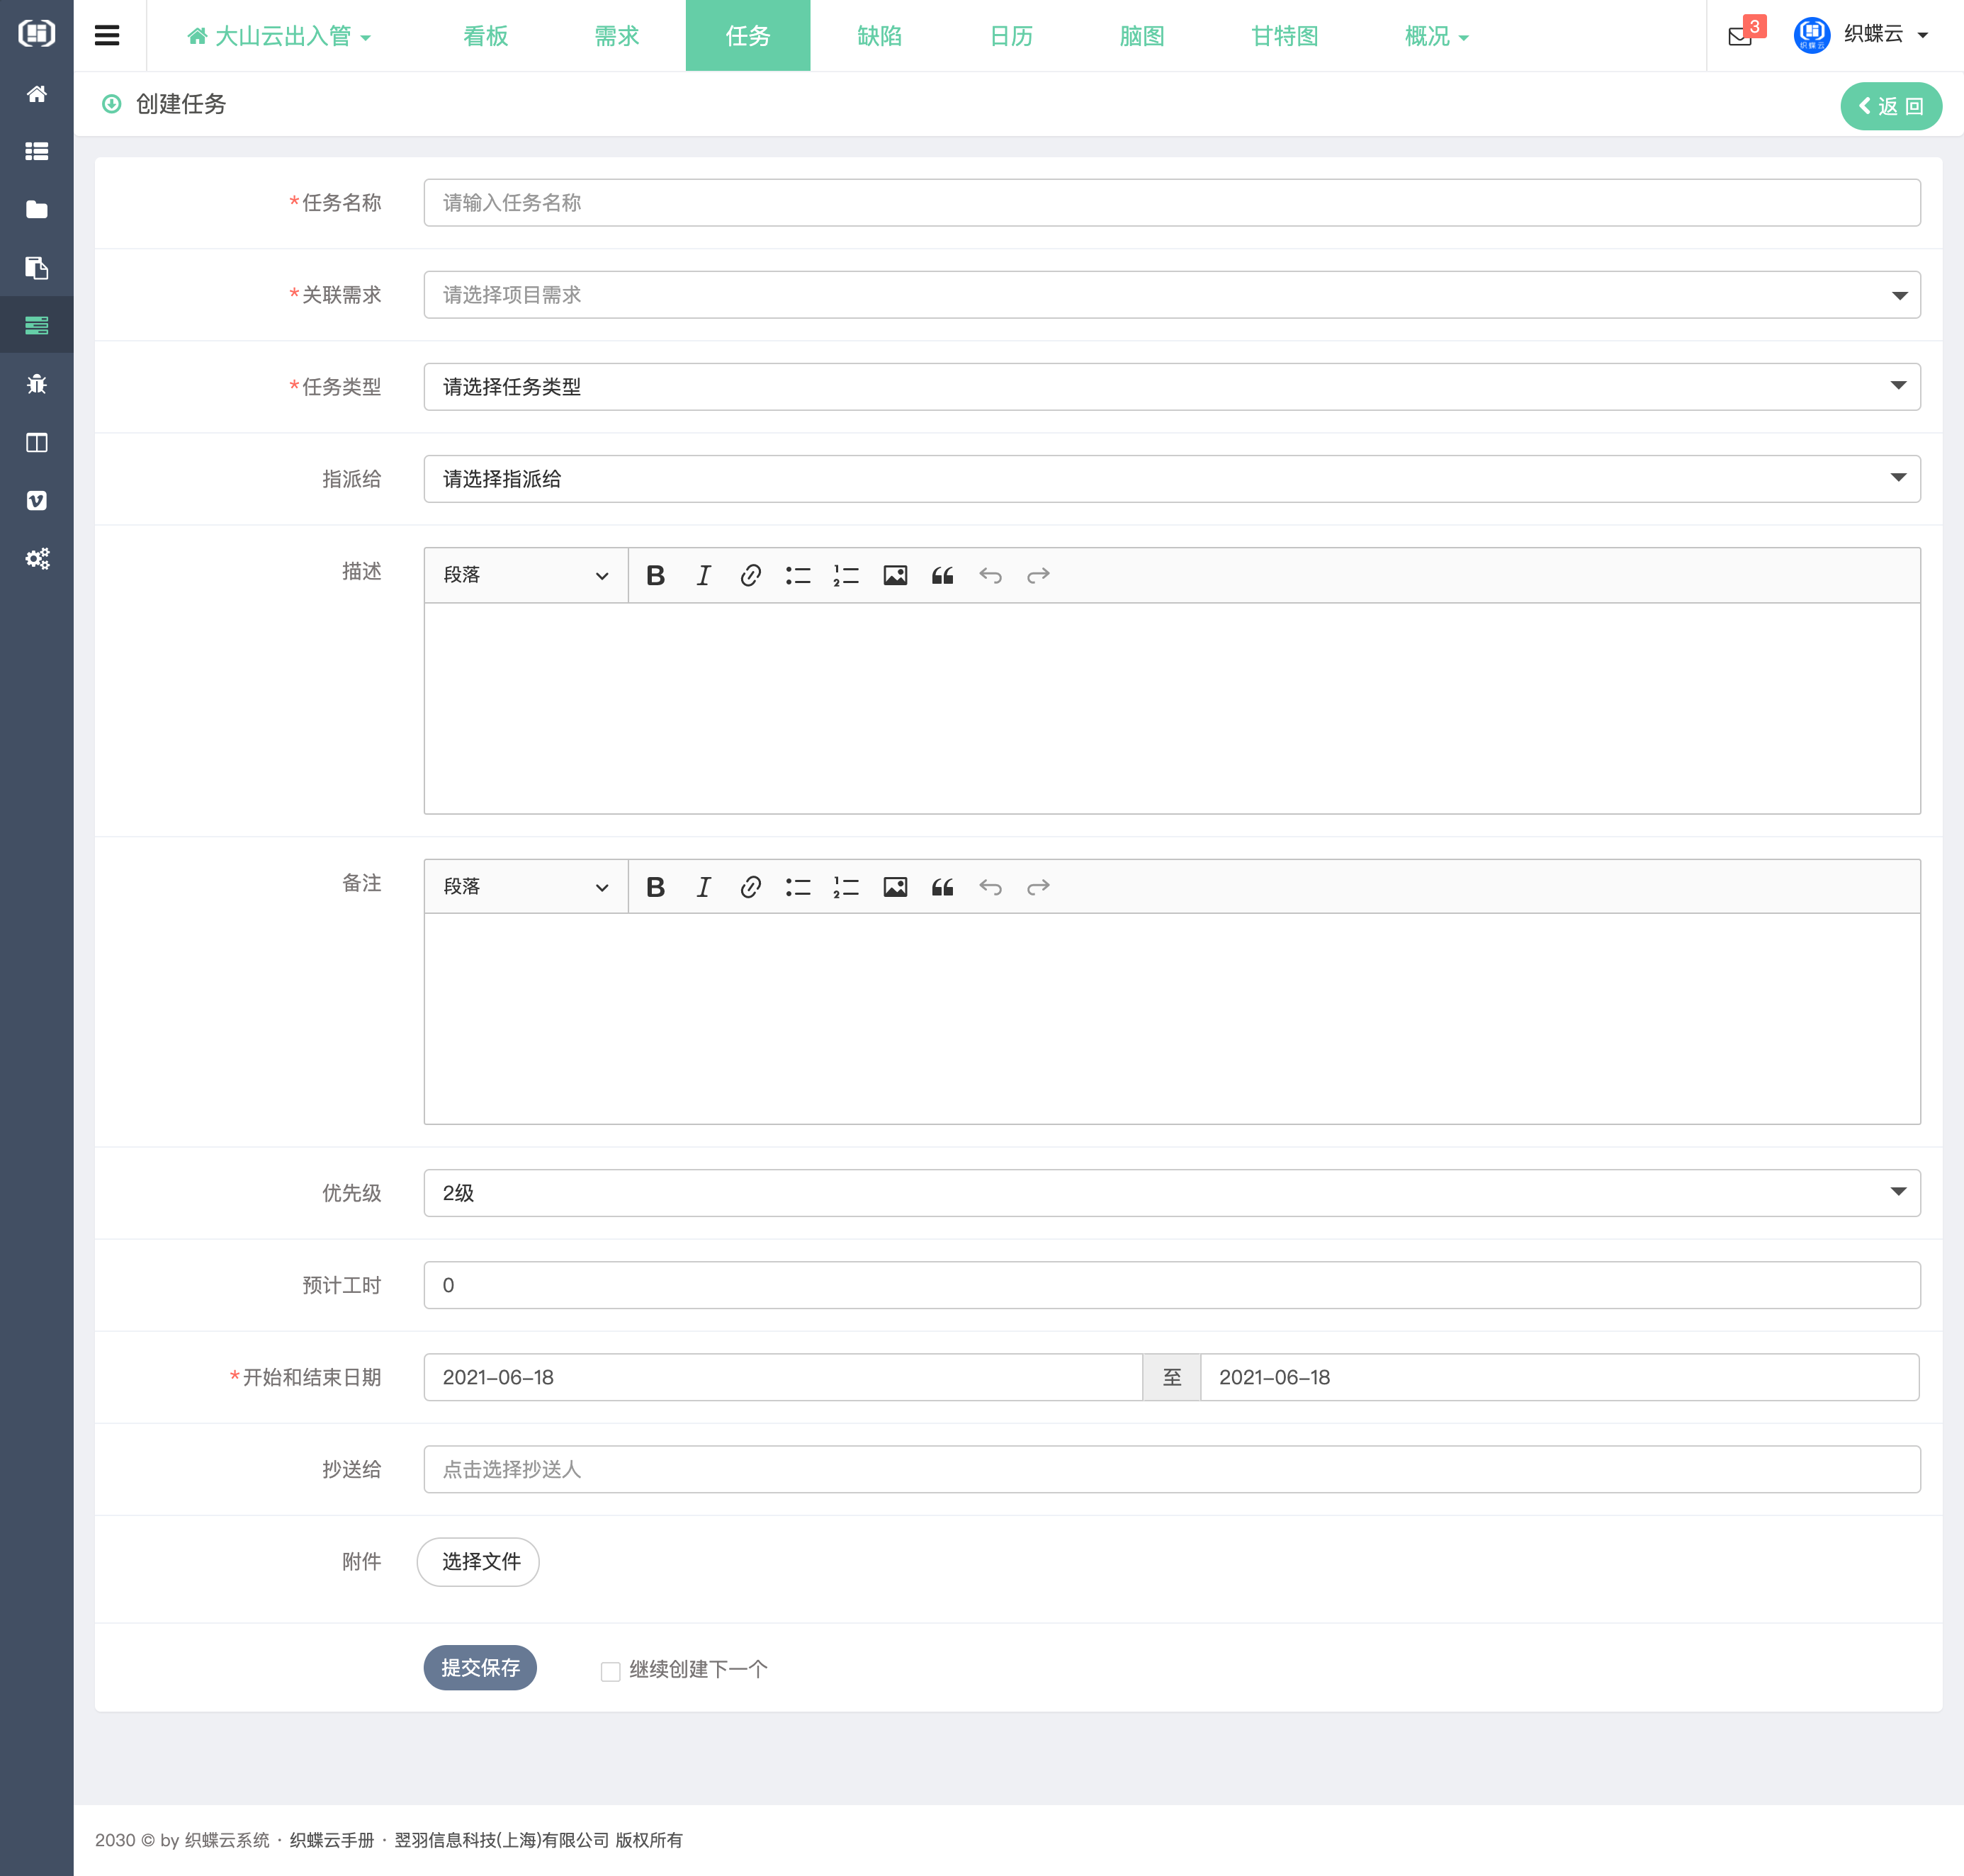Check 继续创建下一个 checkbox
The width and height of the screenshot is (1964, 1876).
(x=610, y=1671)
